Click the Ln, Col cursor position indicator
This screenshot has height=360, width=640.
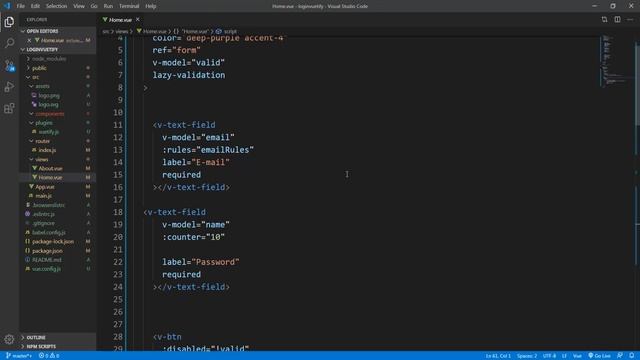[498, 356]
